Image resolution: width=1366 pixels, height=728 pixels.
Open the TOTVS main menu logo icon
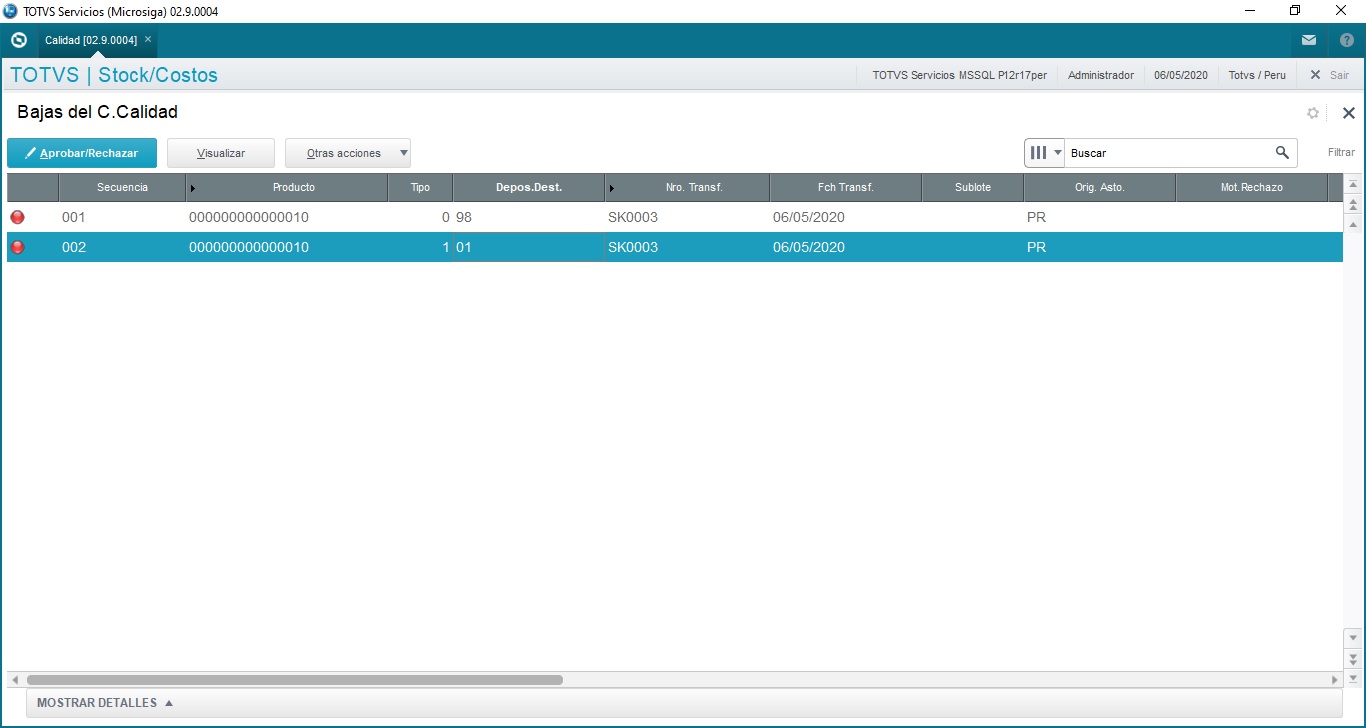[x=18, y=40]
